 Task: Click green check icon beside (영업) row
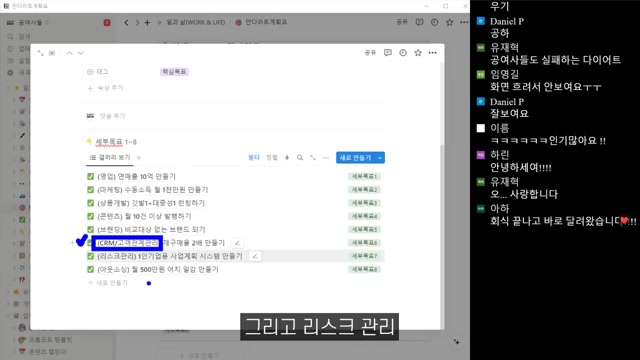pyautogui.click(x=91, y=176)
